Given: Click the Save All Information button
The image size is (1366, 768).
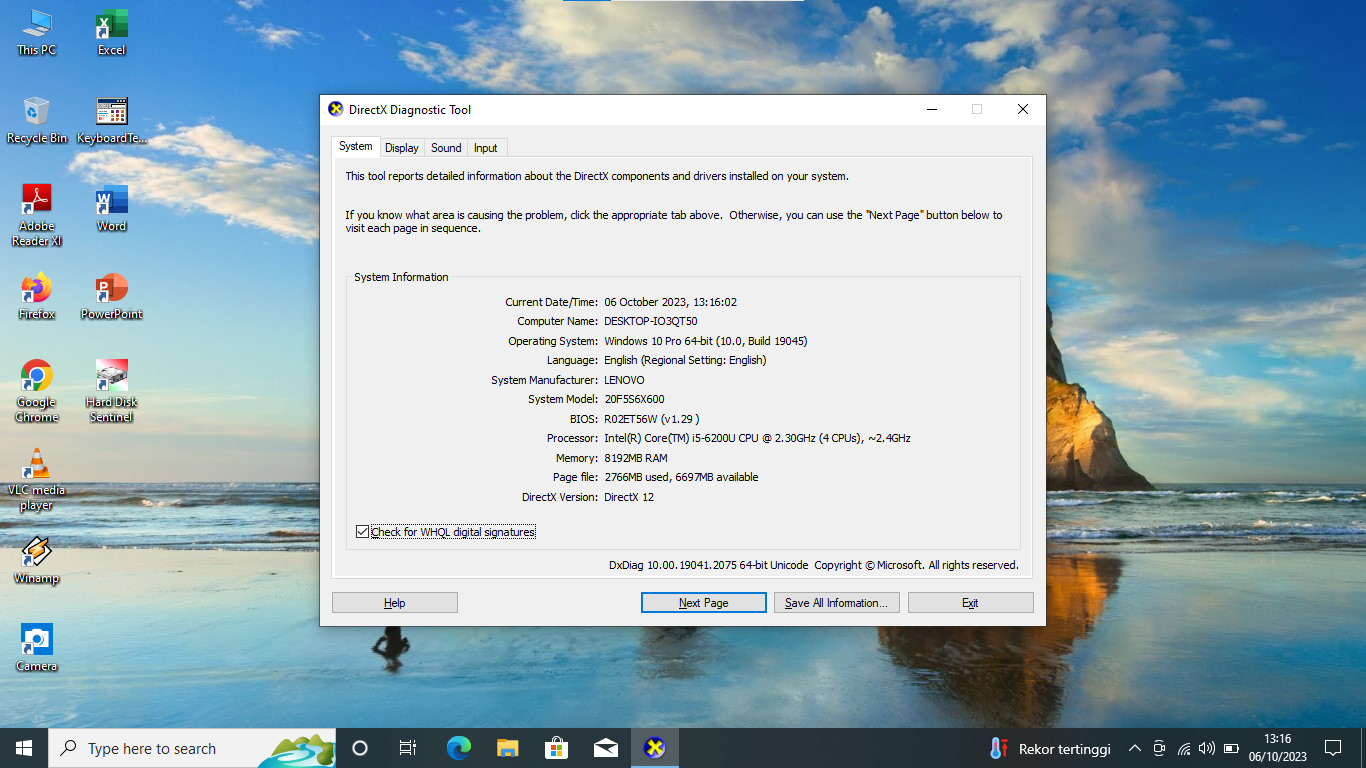Looking at the screenshot, I should click(836, 603).
